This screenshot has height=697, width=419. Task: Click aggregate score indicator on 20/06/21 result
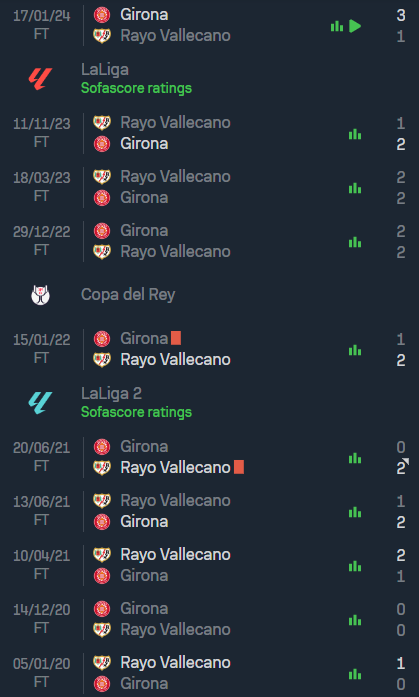[405, 461]
